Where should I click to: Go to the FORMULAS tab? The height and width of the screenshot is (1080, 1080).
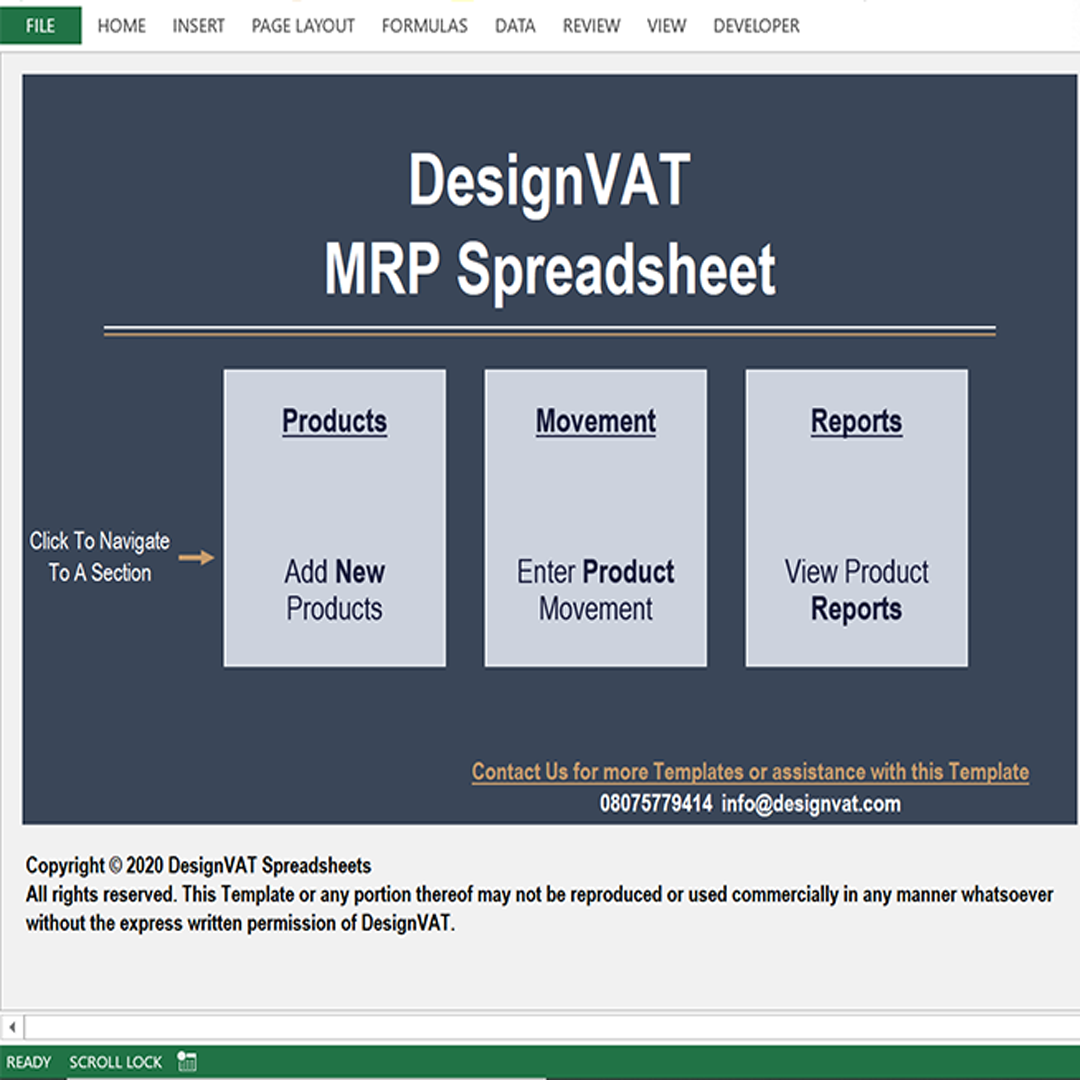coord(424,26)
